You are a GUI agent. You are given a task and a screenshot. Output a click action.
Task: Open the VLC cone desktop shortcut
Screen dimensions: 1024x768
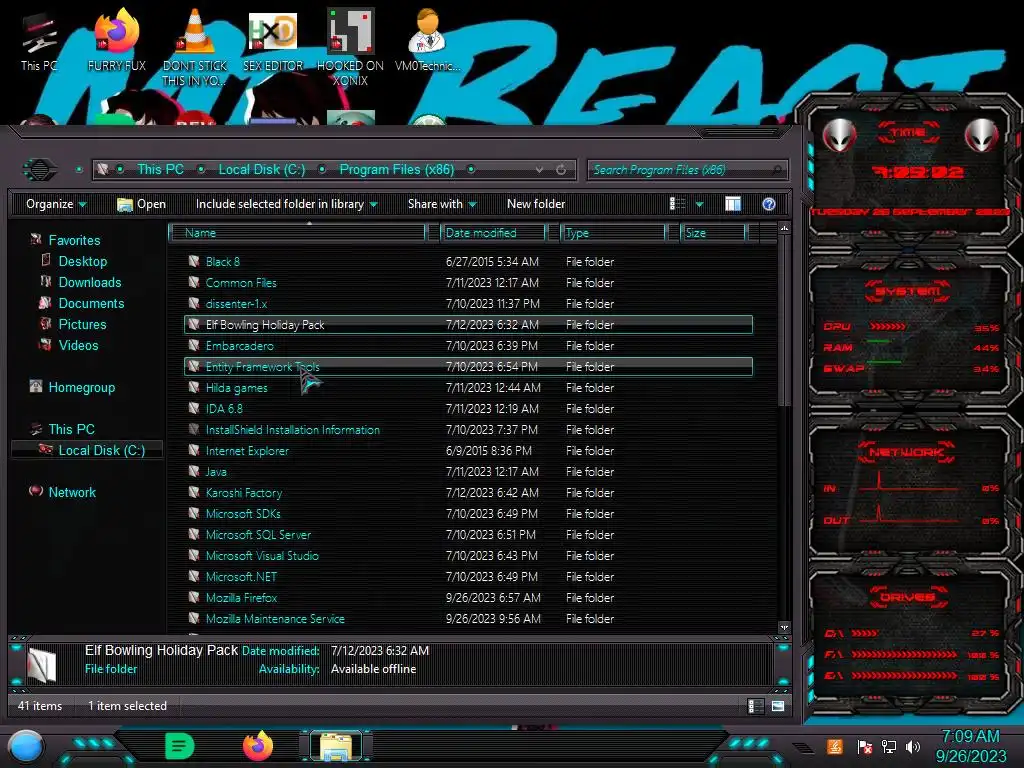click(x=194, y=47)
